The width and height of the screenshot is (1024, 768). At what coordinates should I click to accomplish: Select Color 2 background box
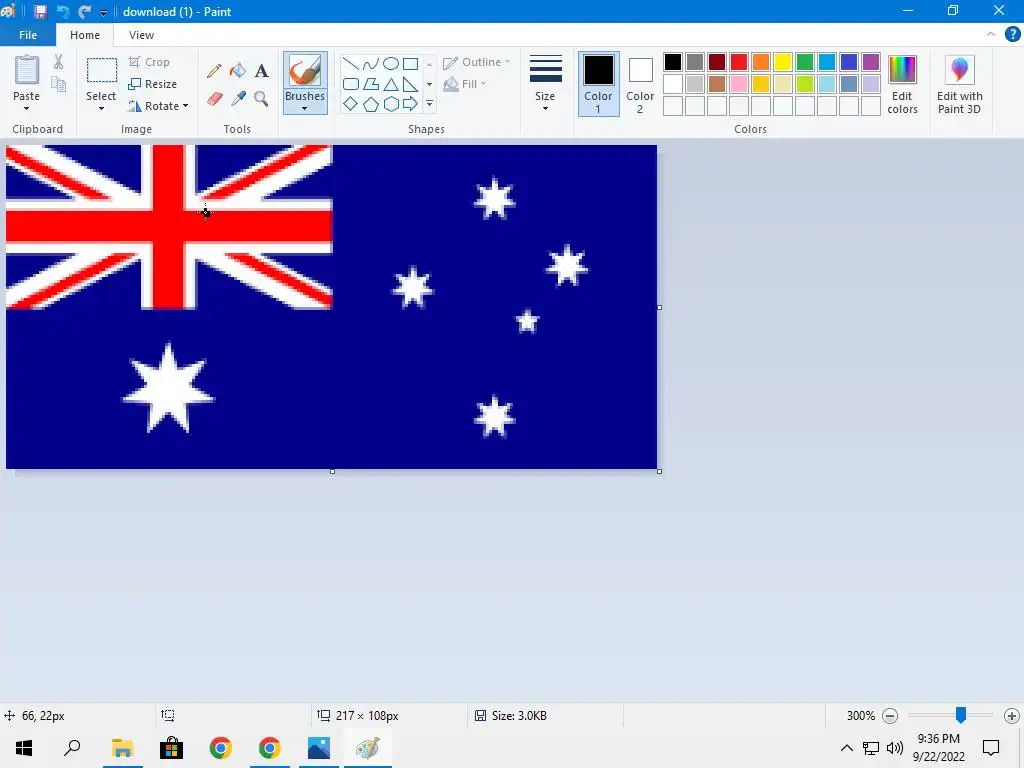click(640, 84)
